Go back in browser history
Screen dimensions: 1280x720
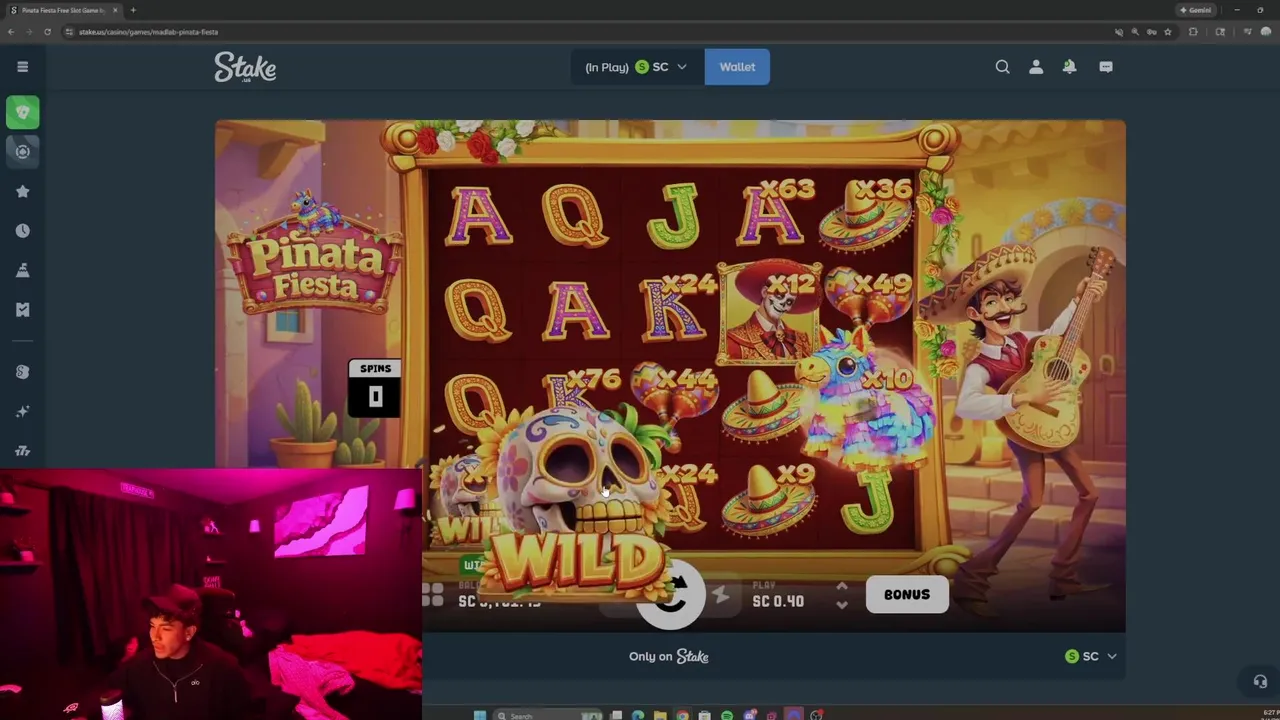pyautogui.click(x=11, y=32)
